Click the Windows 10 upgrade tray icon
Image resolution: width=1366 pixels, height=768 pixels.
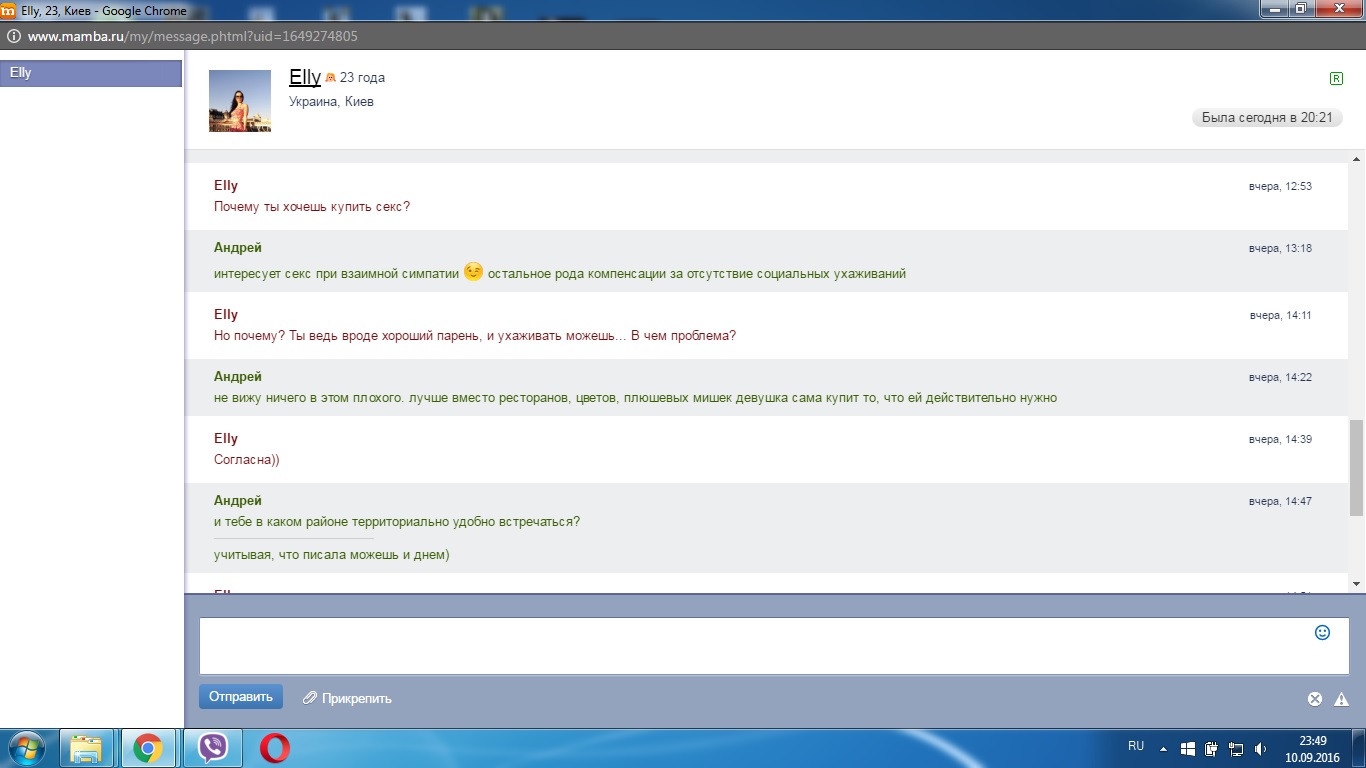point(1188,748)
